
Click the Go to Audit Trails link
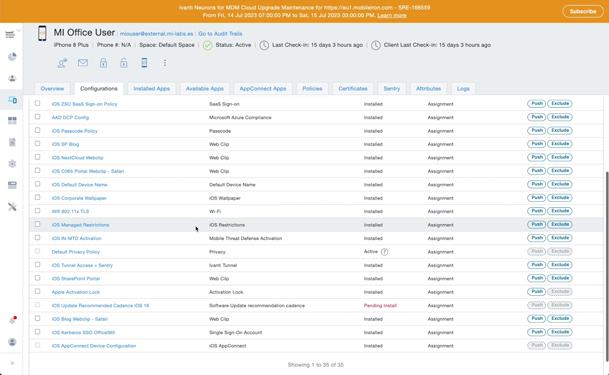pyautogui.click(x=220, y=34)
